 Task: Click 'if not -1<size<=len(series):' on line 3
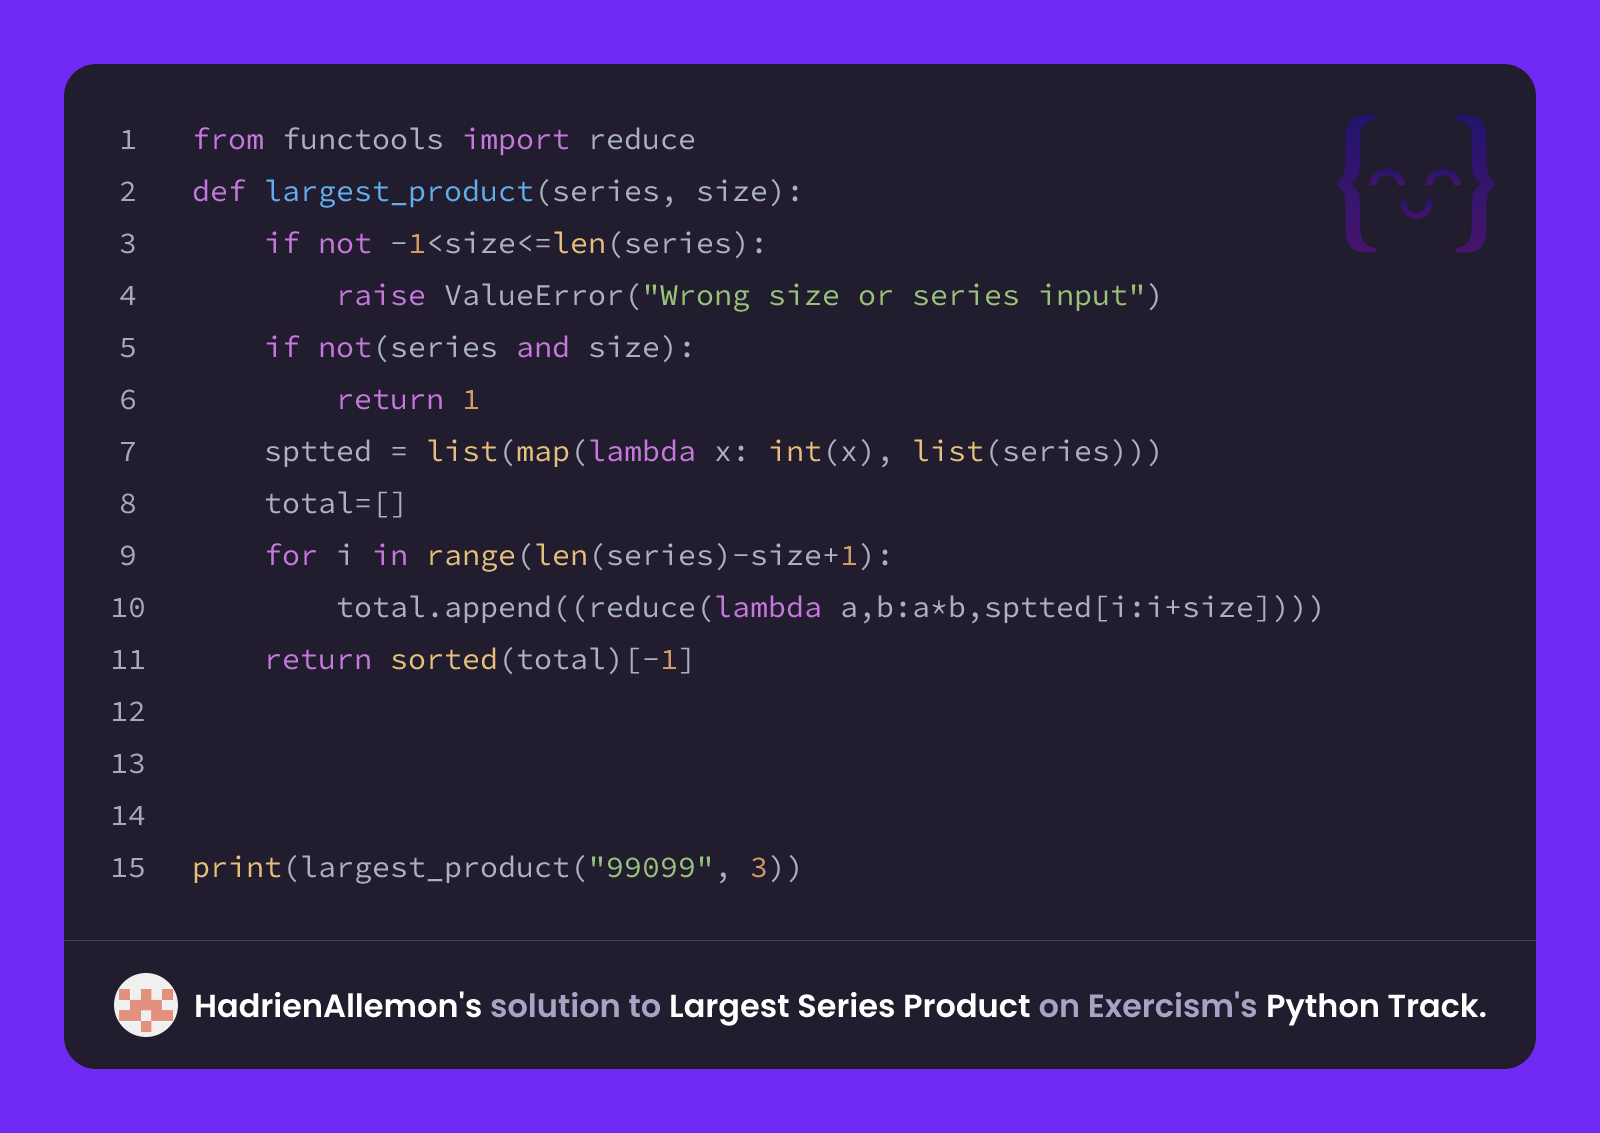coord(515,244)
